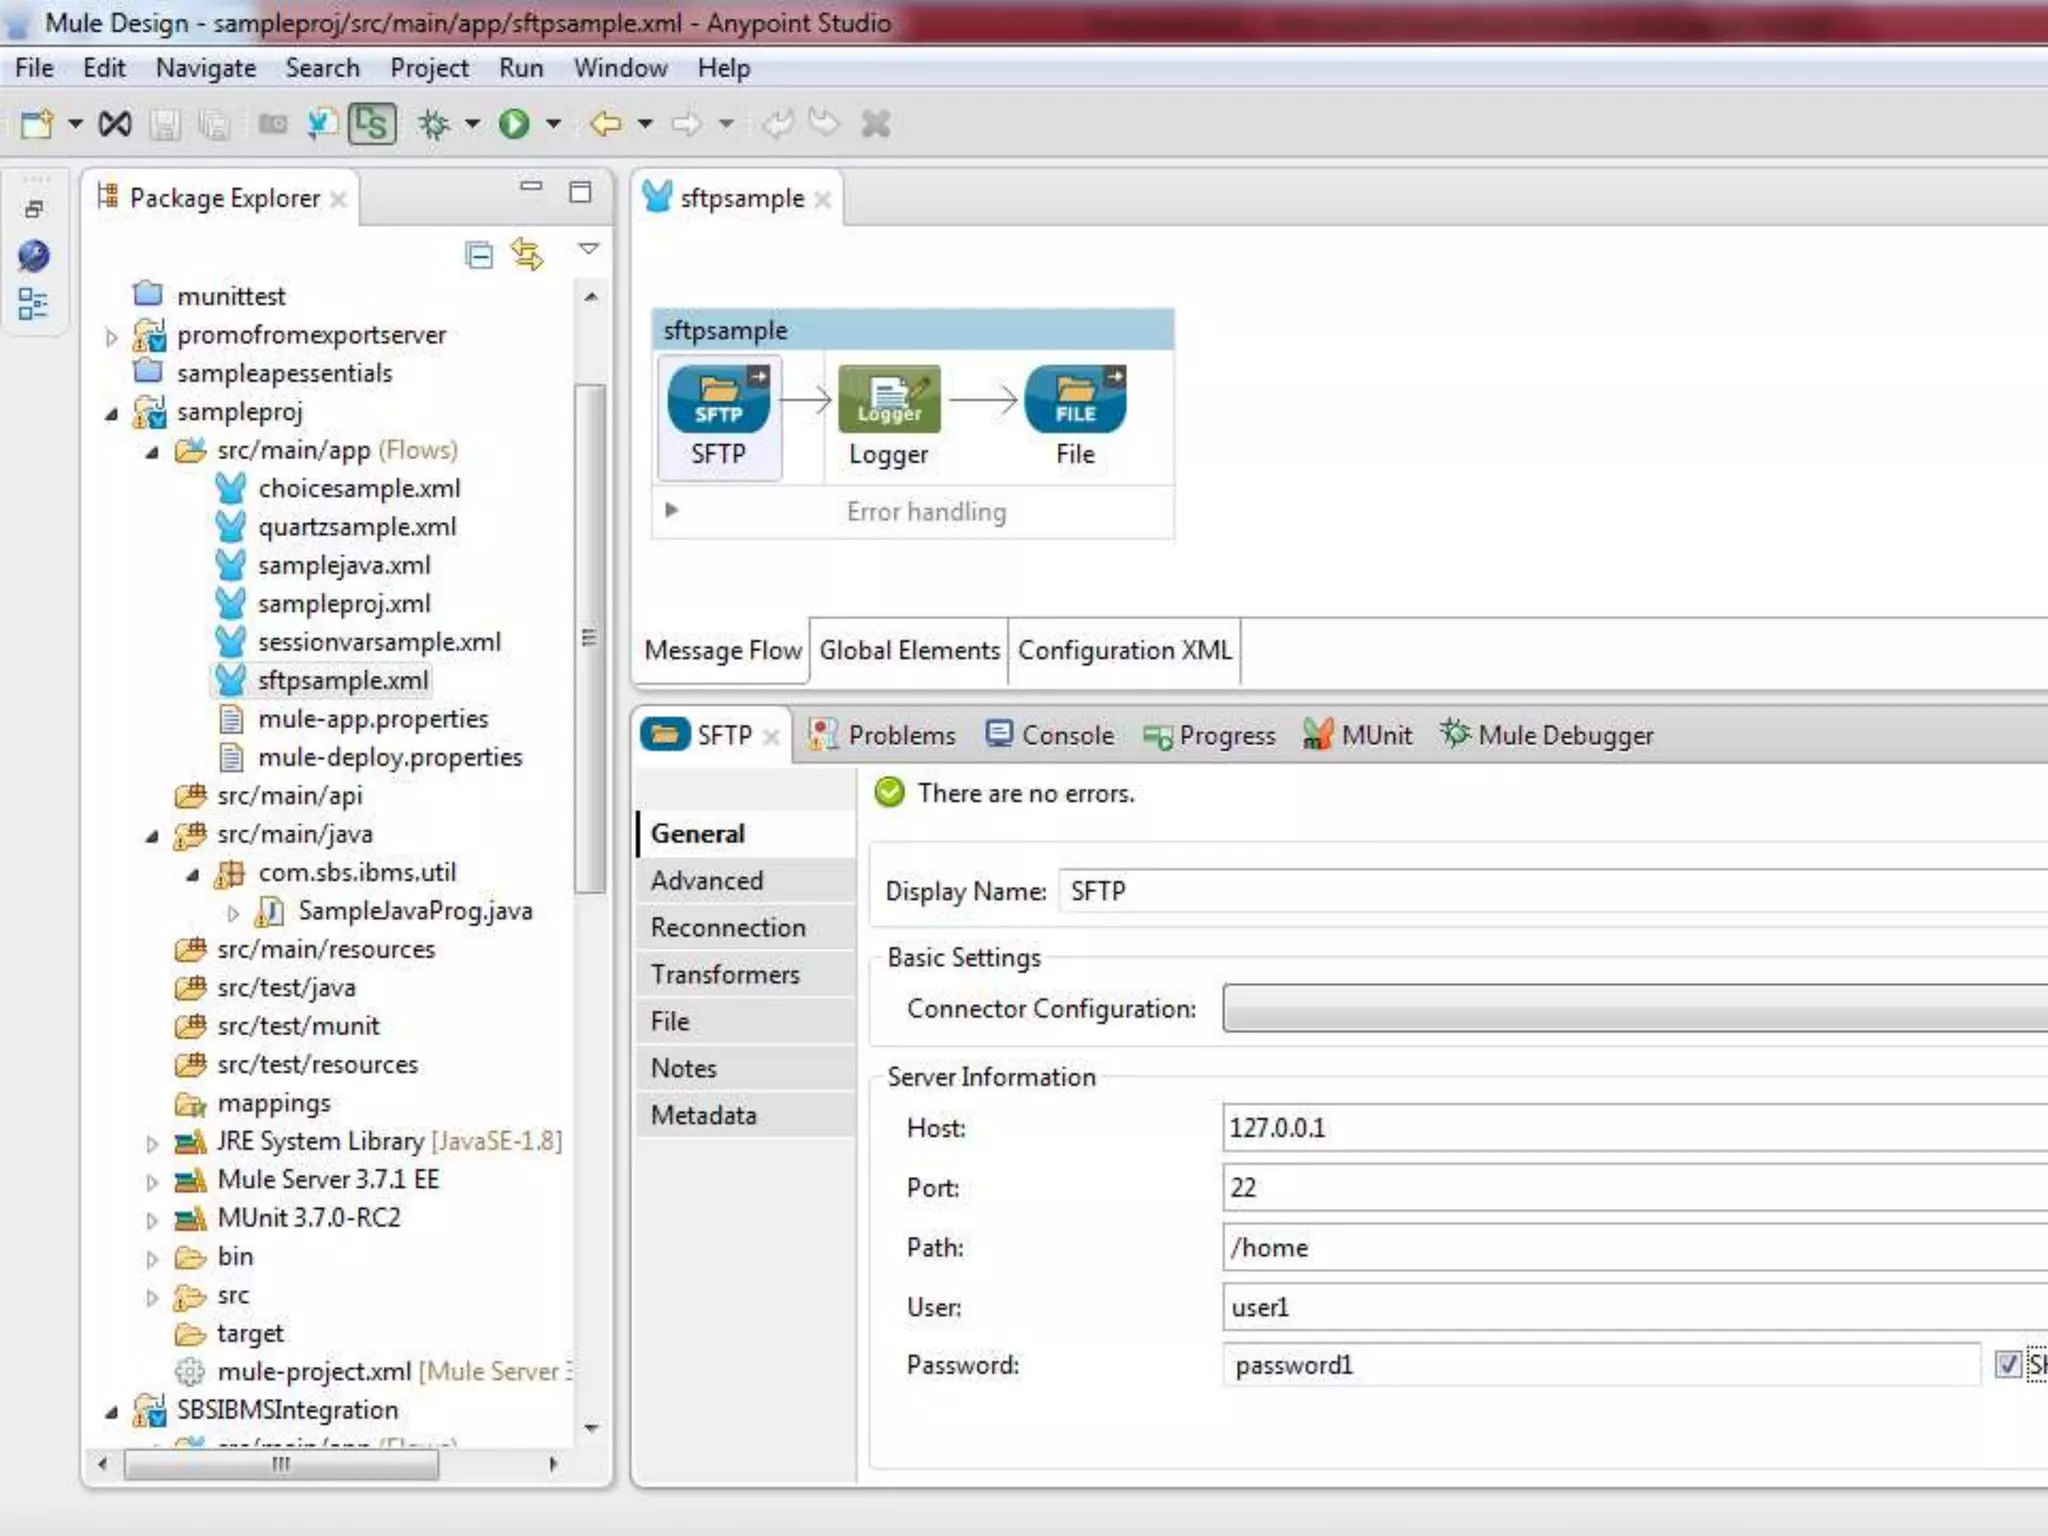Open the Project menu

(429, 68)
